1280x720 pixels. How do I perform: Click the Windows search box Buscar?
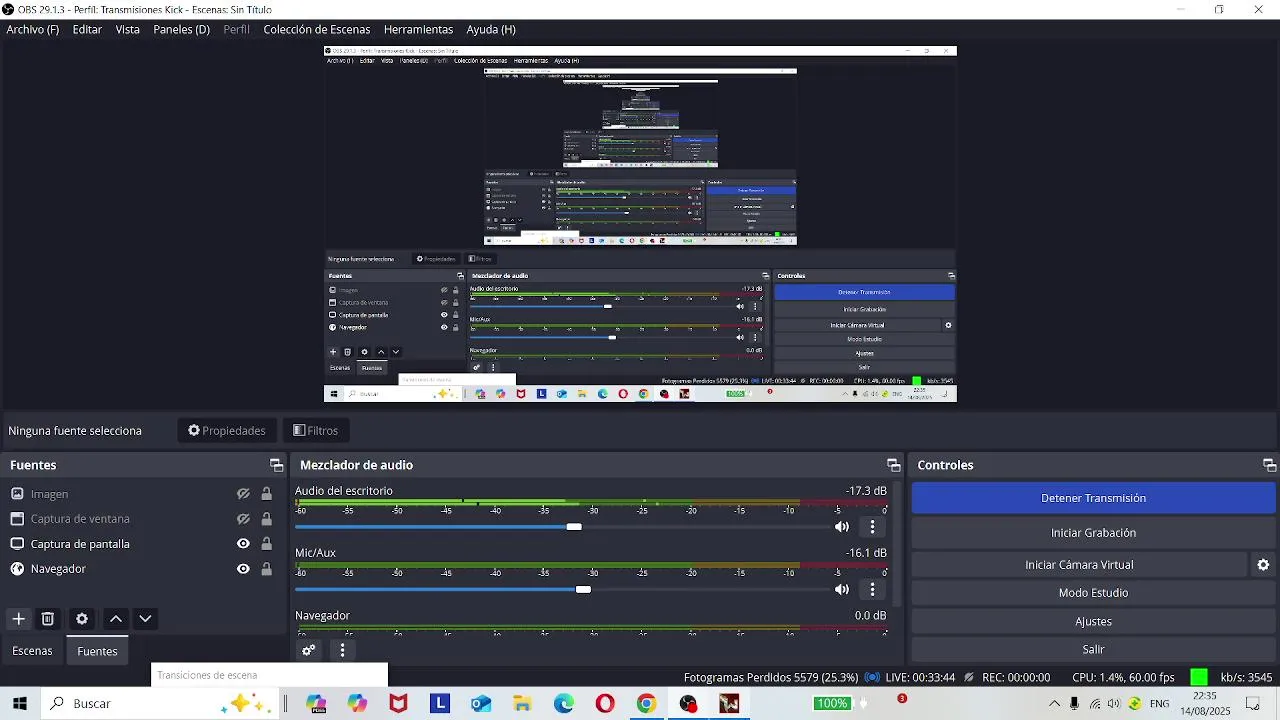pyautogui.click(x=160, y=704)
